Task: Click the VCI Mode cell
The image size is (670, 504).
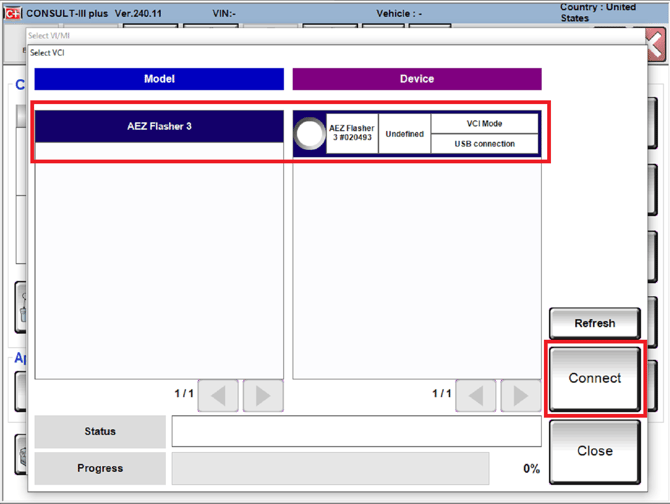Action: [485, 123]
